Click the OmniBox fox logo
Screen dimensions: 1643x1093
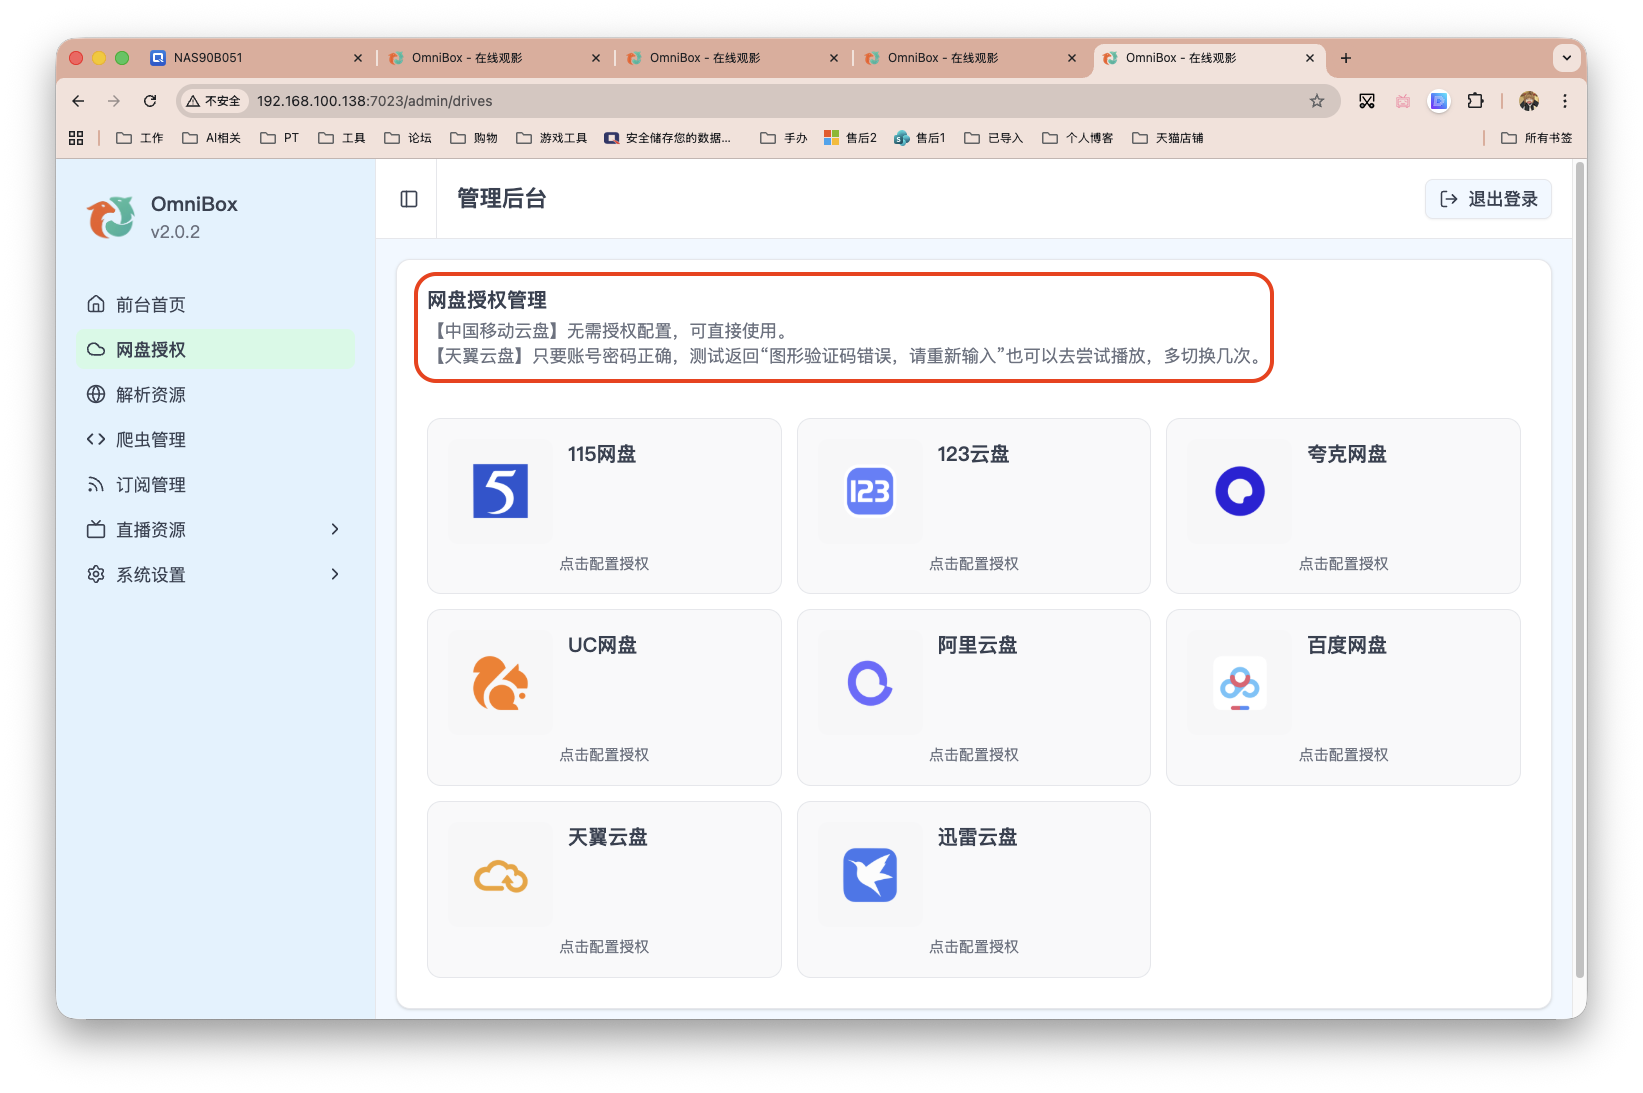point(110,216)
